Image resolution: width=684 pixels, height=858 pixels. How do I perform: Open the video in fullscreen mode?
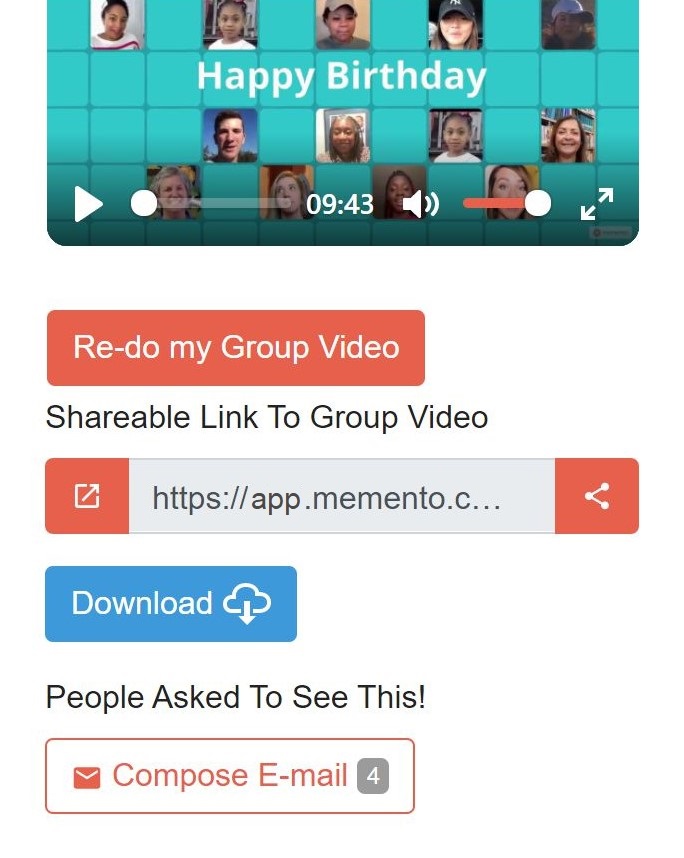click(597, 204)
